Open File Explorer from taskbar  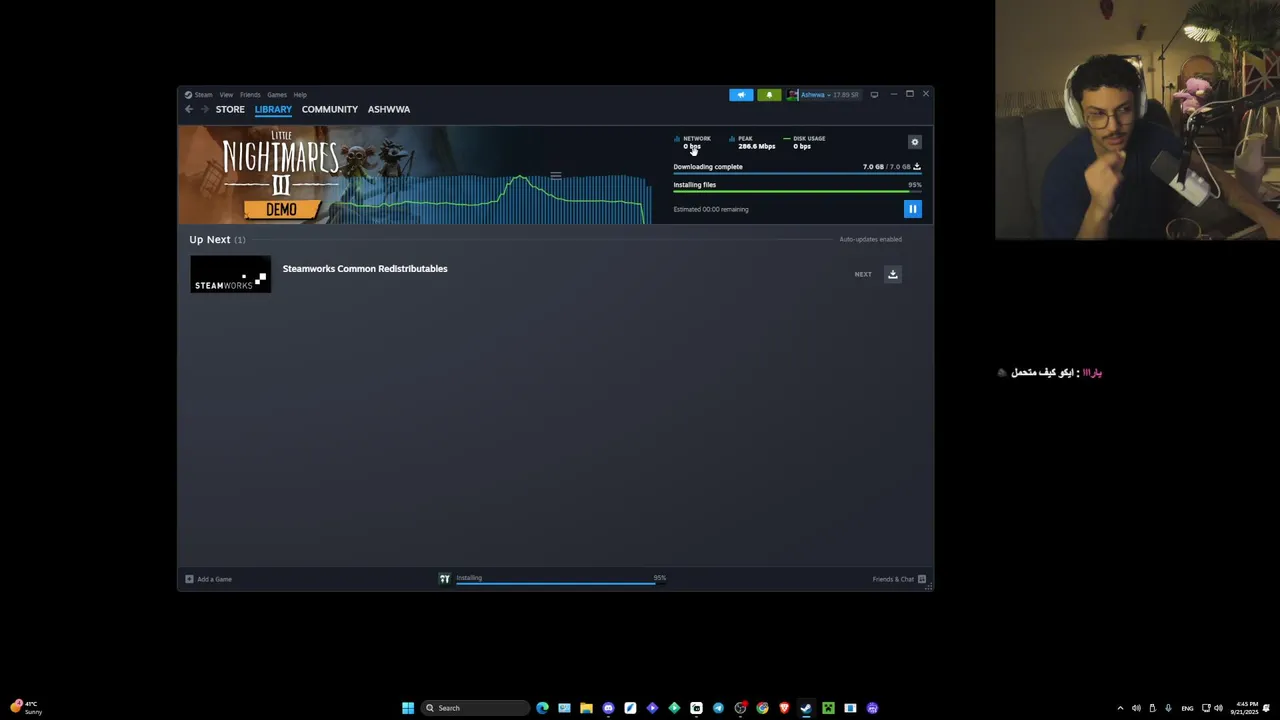click(586, 708)
